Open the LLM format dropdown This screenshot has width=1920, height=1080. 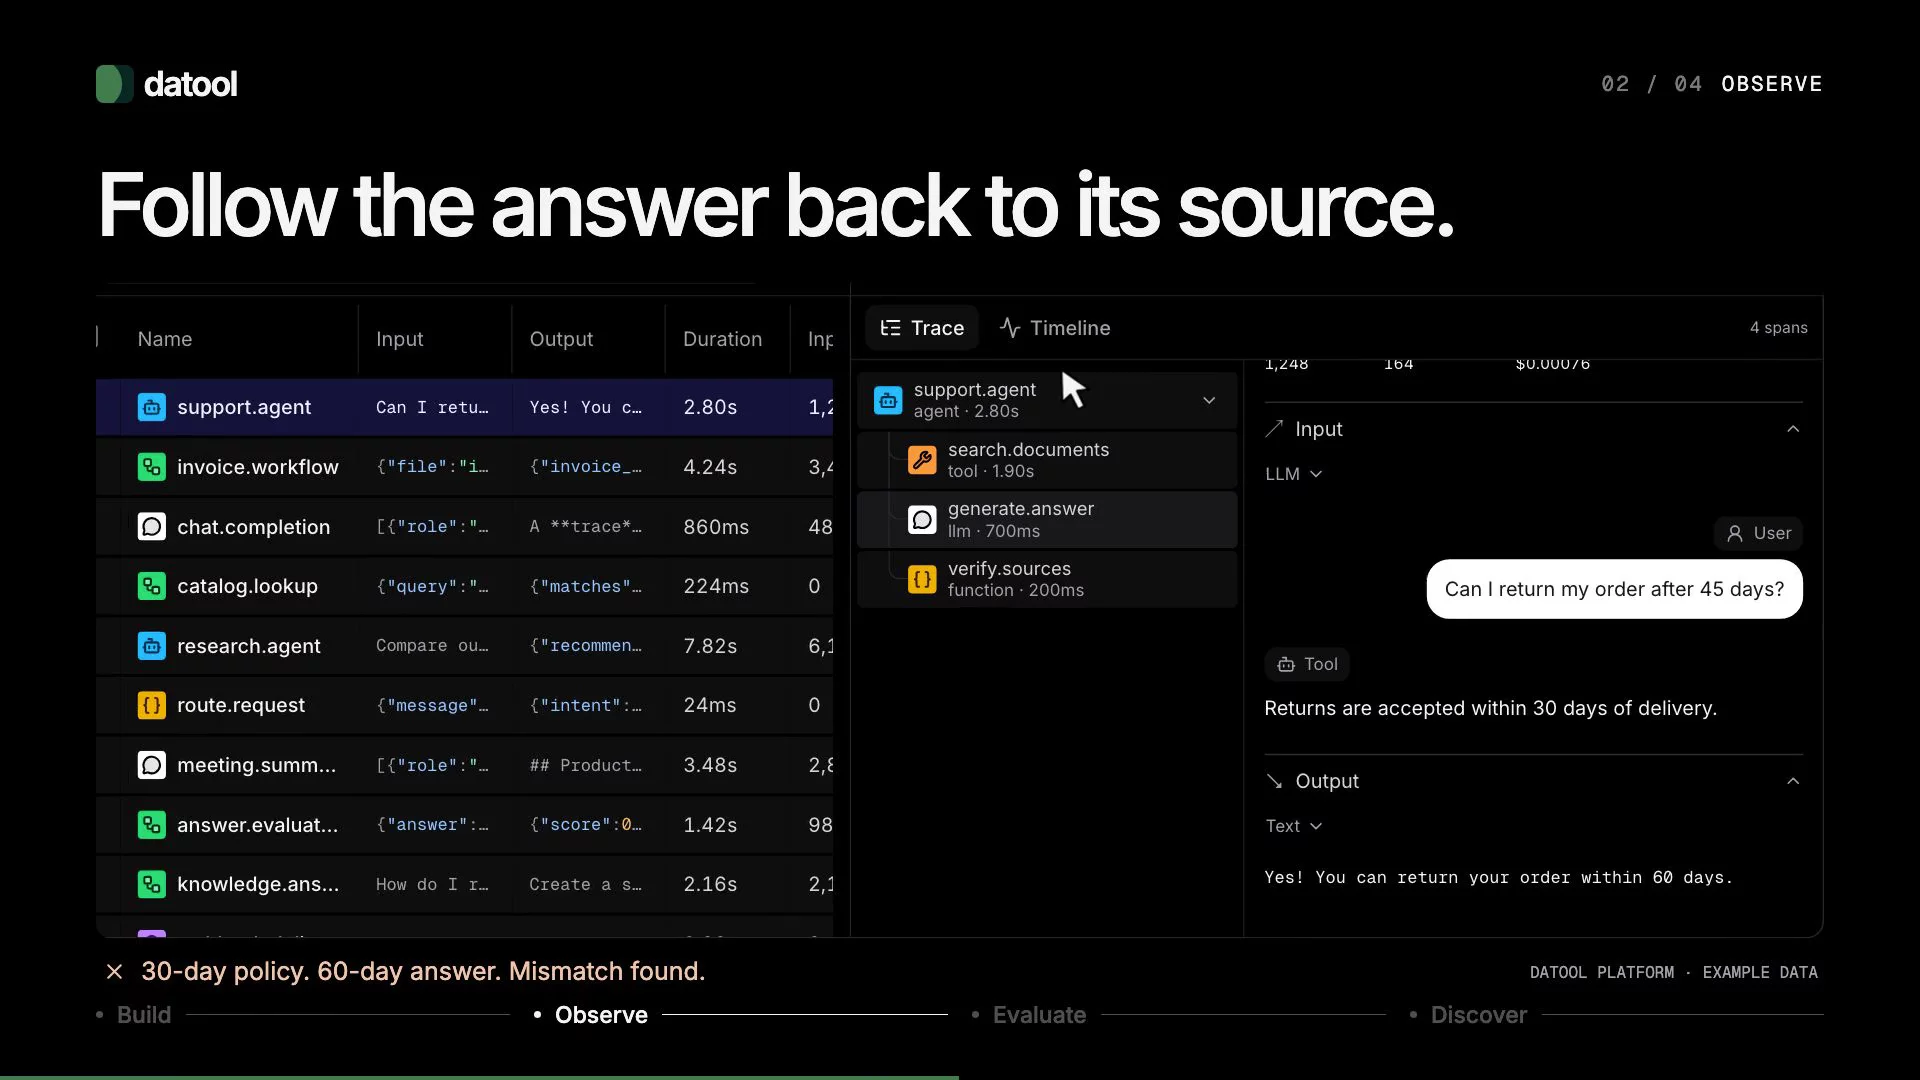[x=1293, y=474]
